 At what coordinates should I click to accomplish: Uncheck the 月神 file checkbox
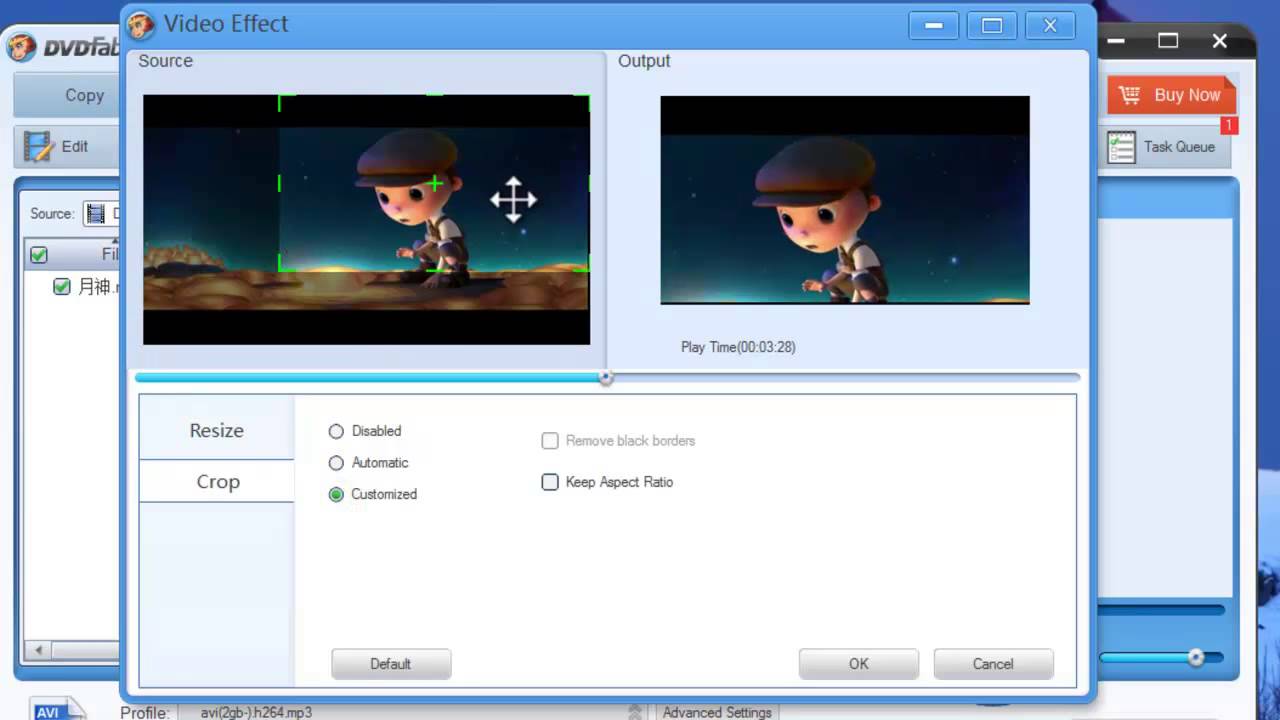[x=62, y=287]
